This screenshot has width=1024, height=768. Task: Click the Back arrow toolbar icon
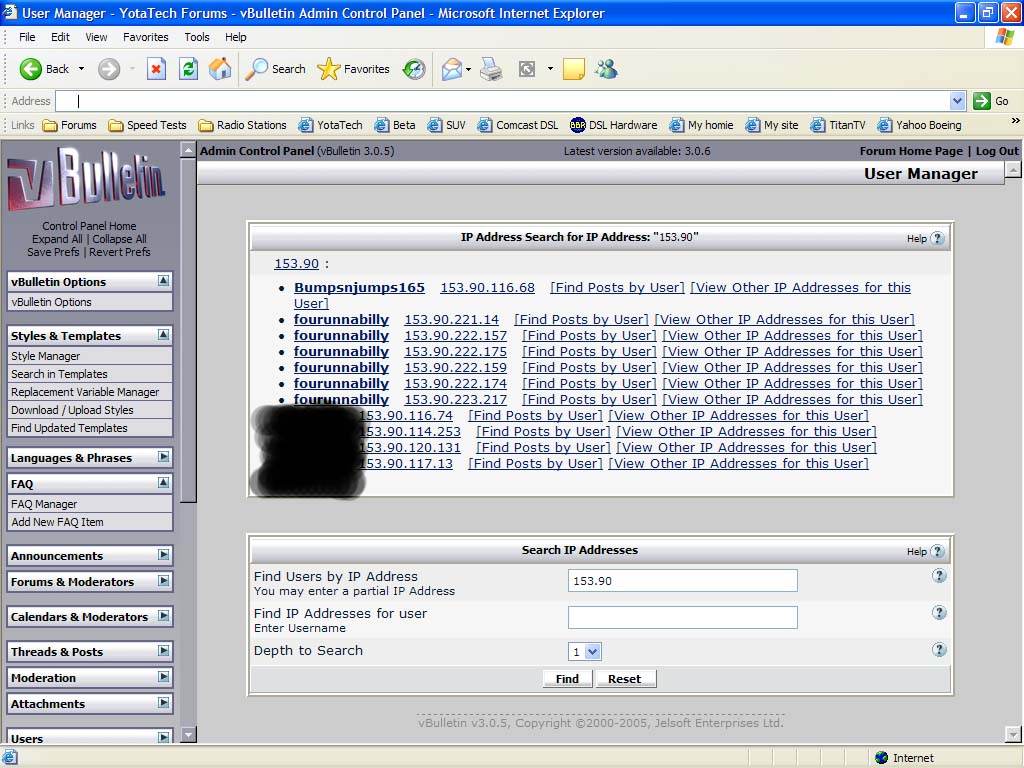pyautogui.click(x=30, y=69)
